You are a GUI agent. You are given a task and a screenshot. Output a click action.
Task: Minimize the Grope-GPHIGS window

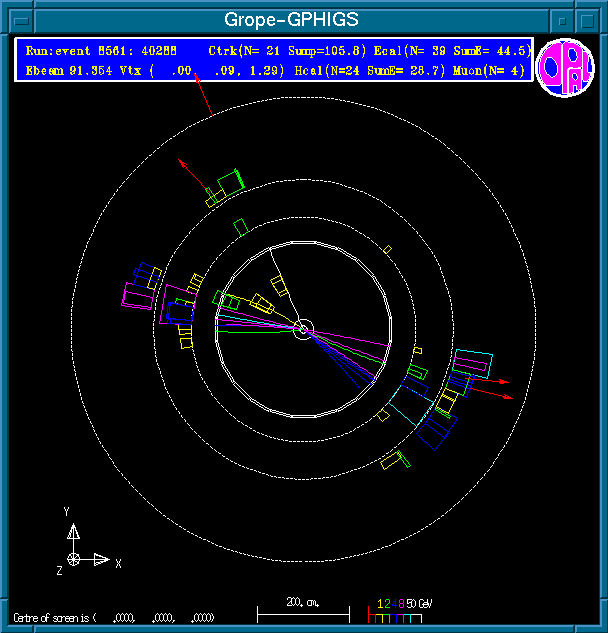tap(565, 20)
